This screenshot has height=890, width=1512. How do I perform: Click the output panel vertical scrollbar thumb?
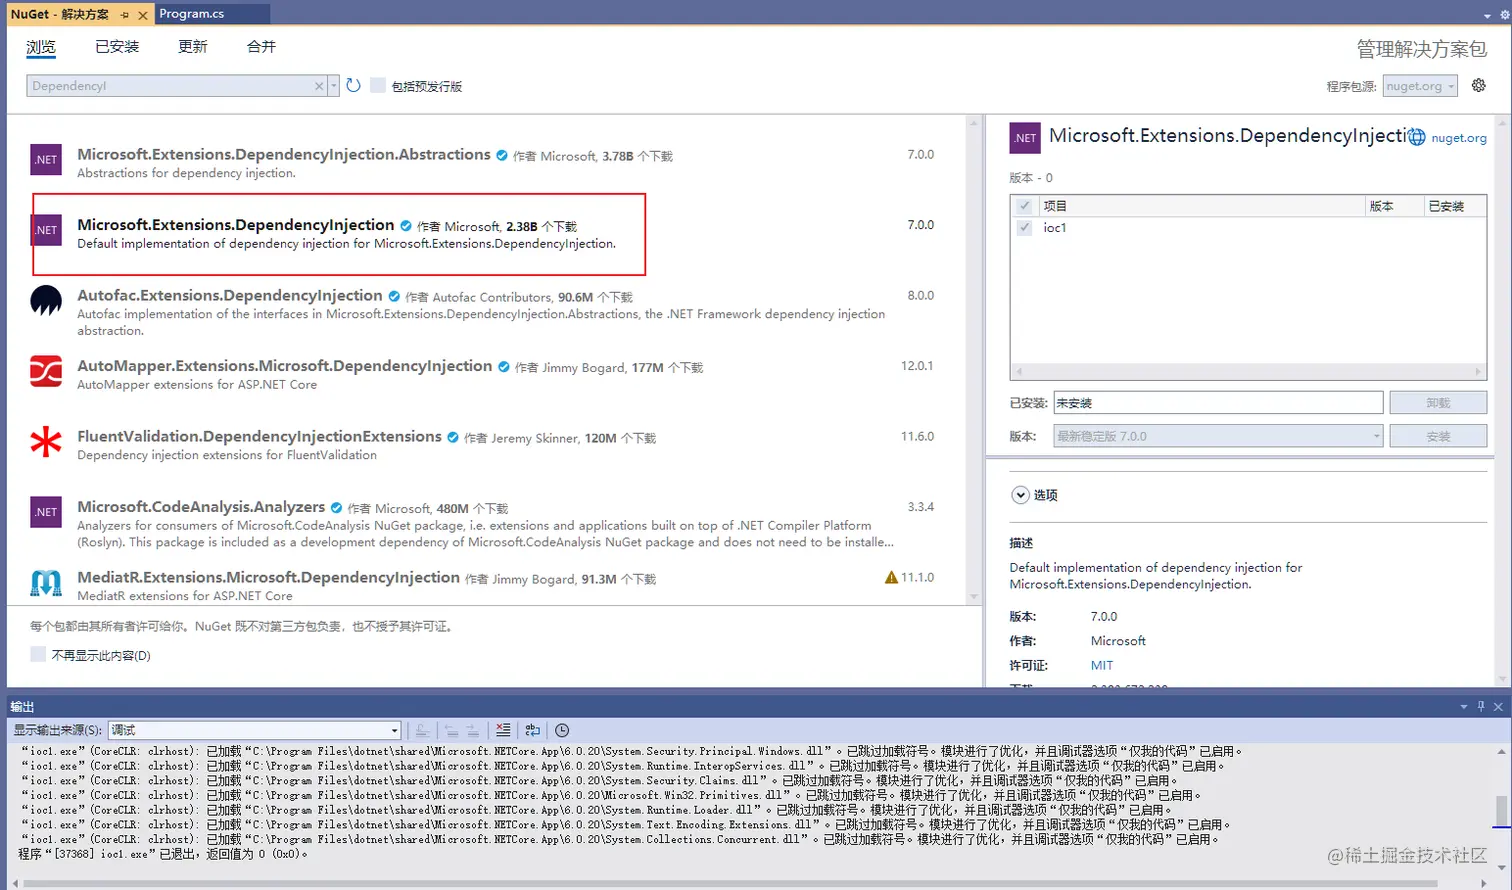pyautogui.click(x=1501, y=811)
